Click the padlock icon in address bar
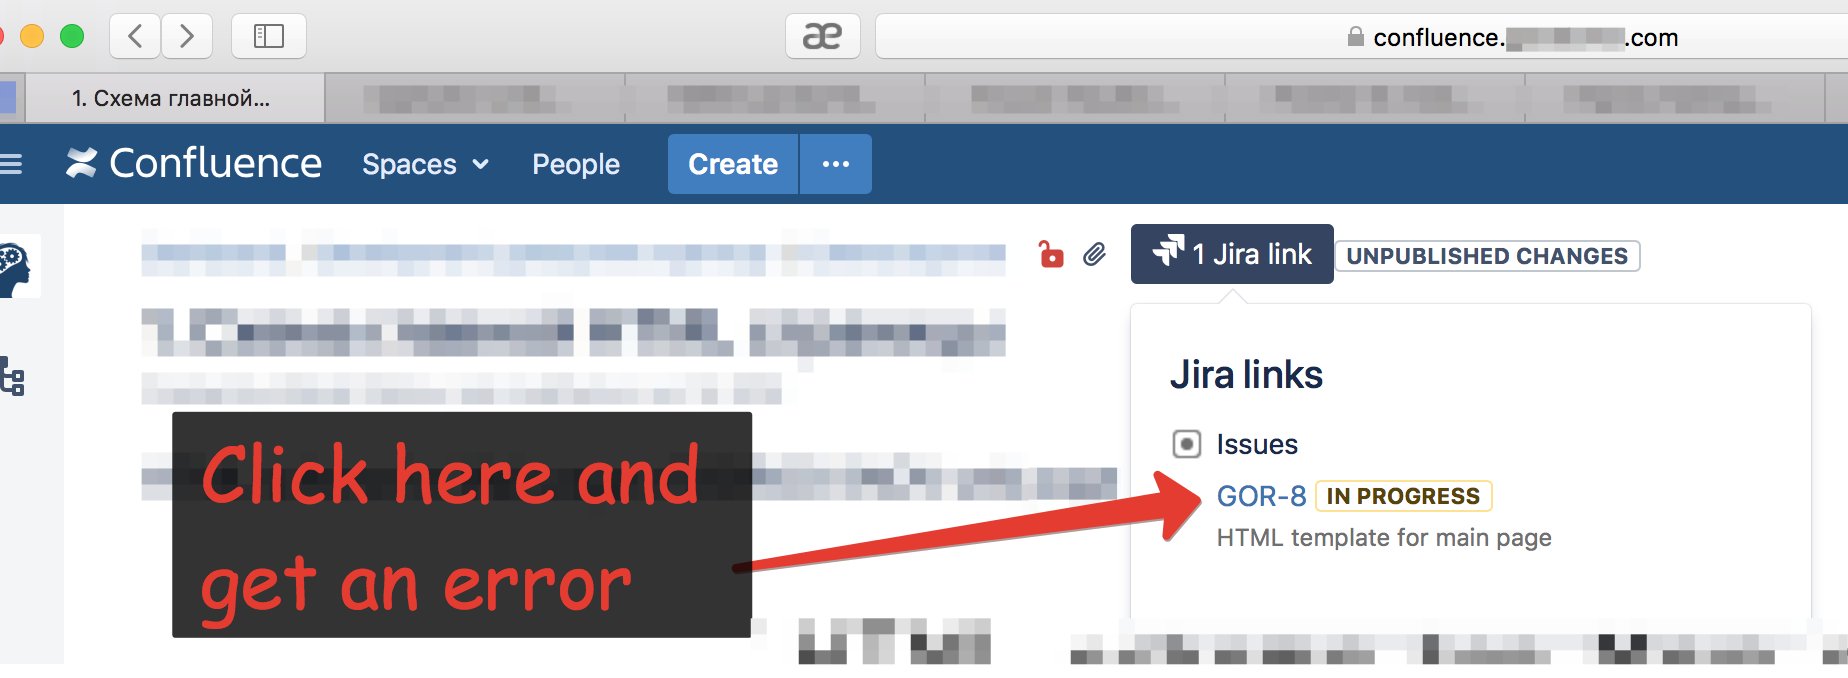This screenshot has width=1848, height=678. click(1355, 37)
